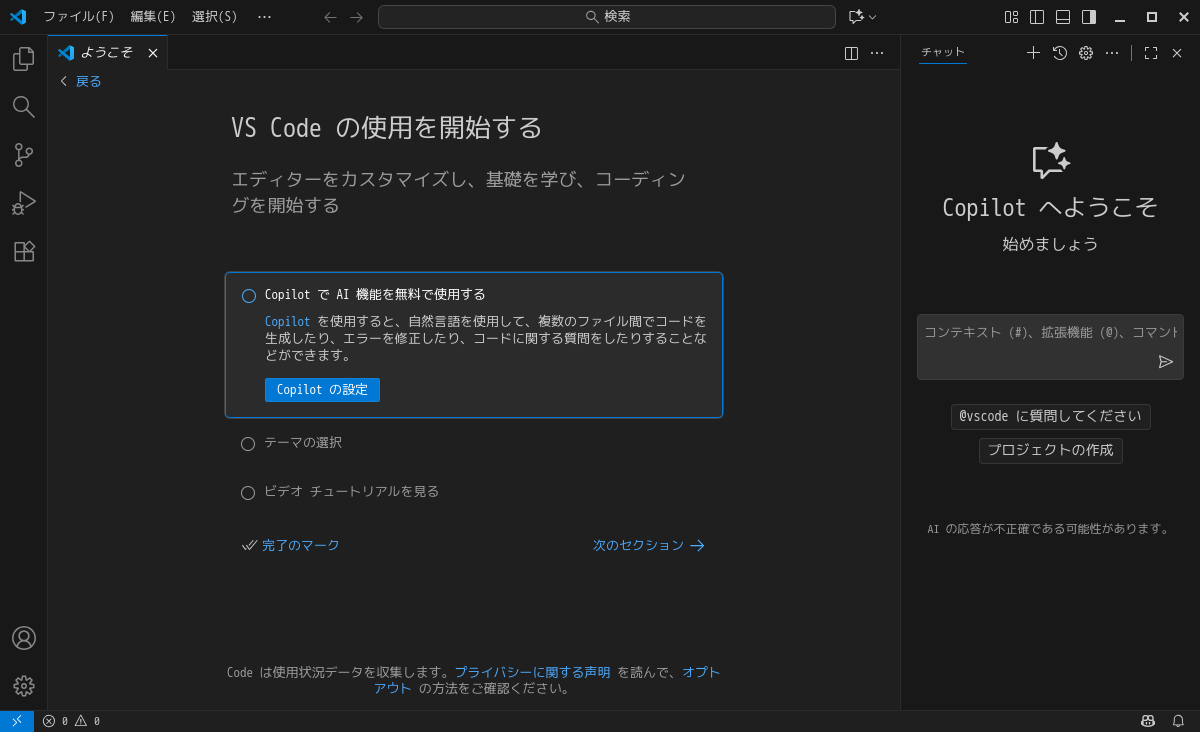This screenshot has height=732, width=1200.
Task: Start a new chat with plus icon
Action: tap(1034, 53)
